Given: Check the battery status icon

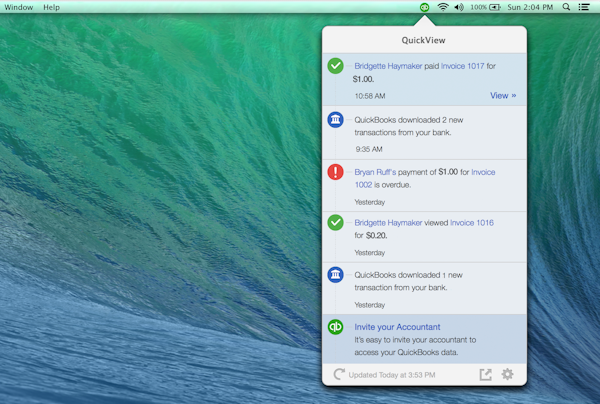Looking at the screenshot, I should [495, 7].
